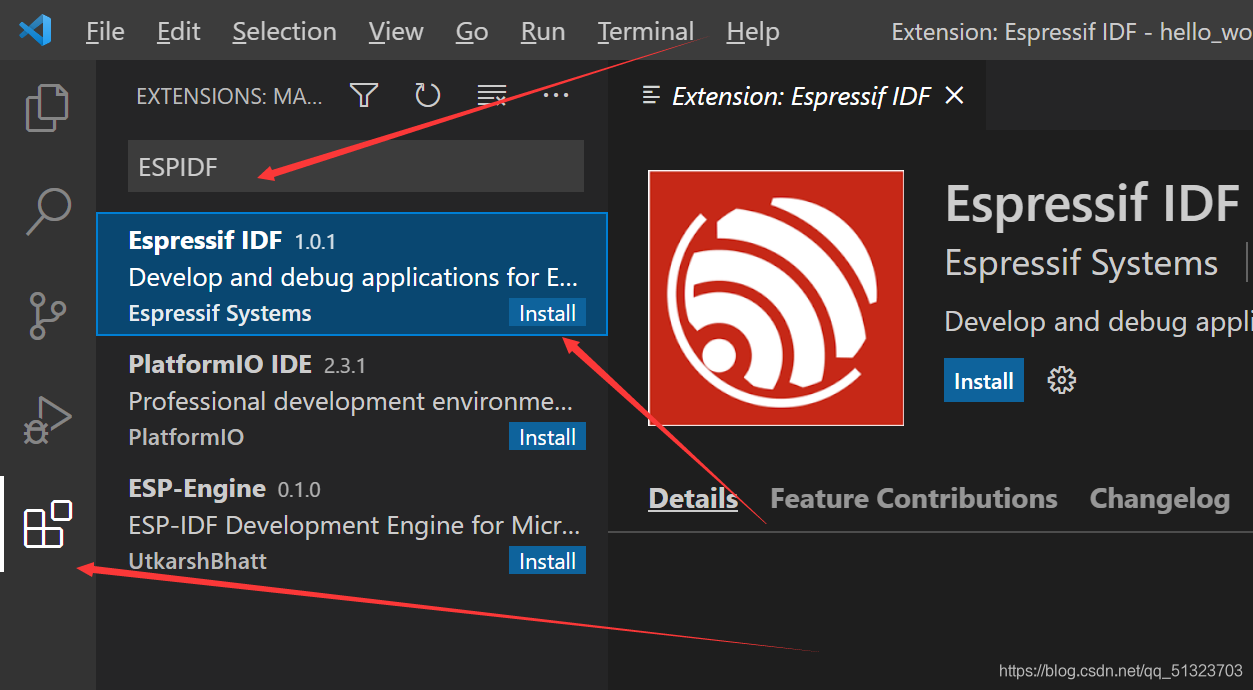Click the VS Code logo icon
Screen dimensions: 1253x690
(35, 31)
